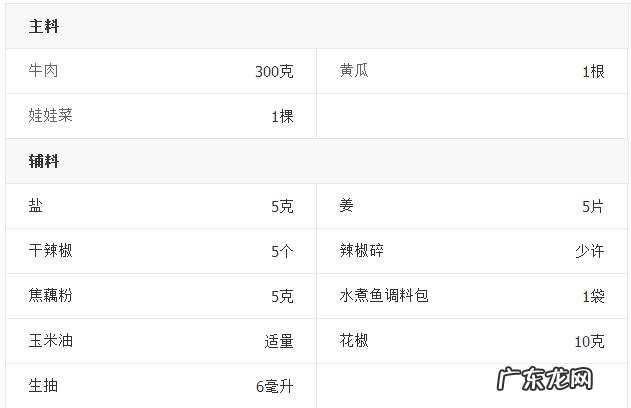Image resolution: width=631 pixels, height=408 pixels.
Task: Click the 生抽 ingredient entry
Action: coord(44,385)
